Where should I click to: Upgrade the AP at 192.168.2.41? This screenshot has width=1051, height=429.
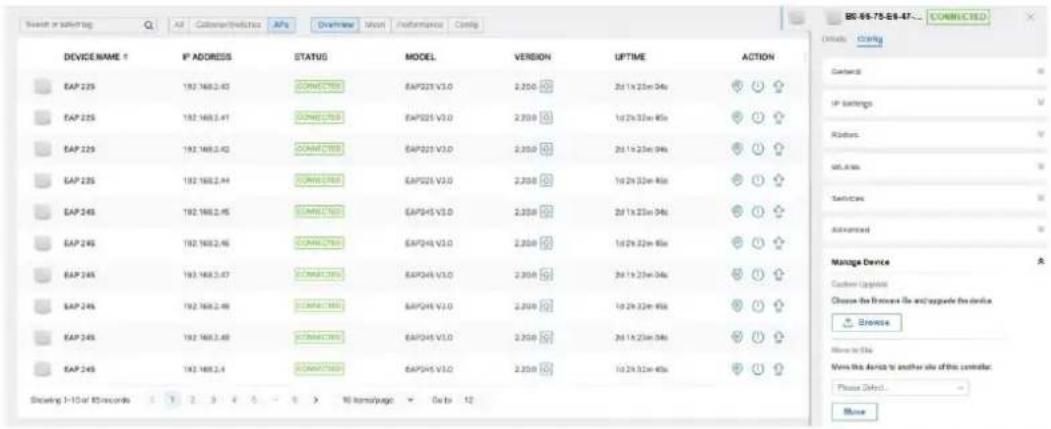[x=779, y=116]
